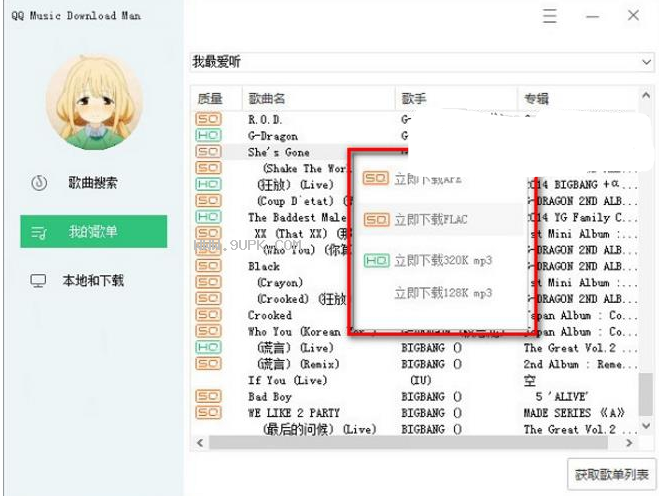Click vertical scrollbar up arrow
The height and width of the screenshot is (496, 659).
point(646,96)
